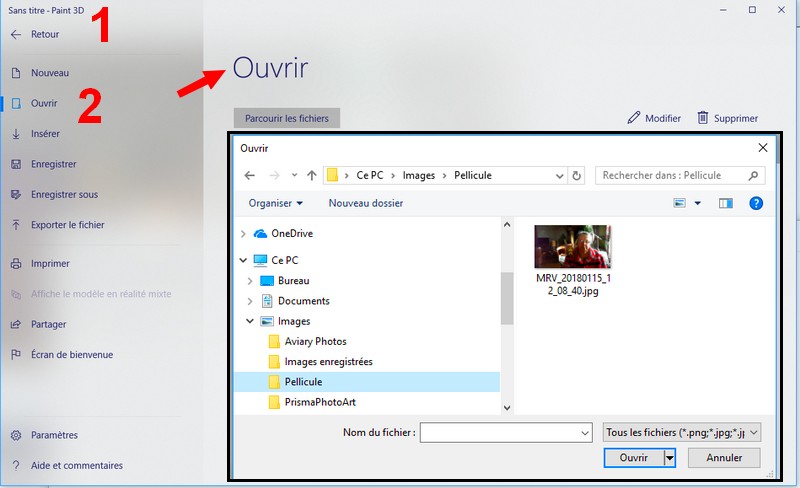Select the Pellicule folder in tree
This screenshot has width=800, height=488.
(366, 382)
